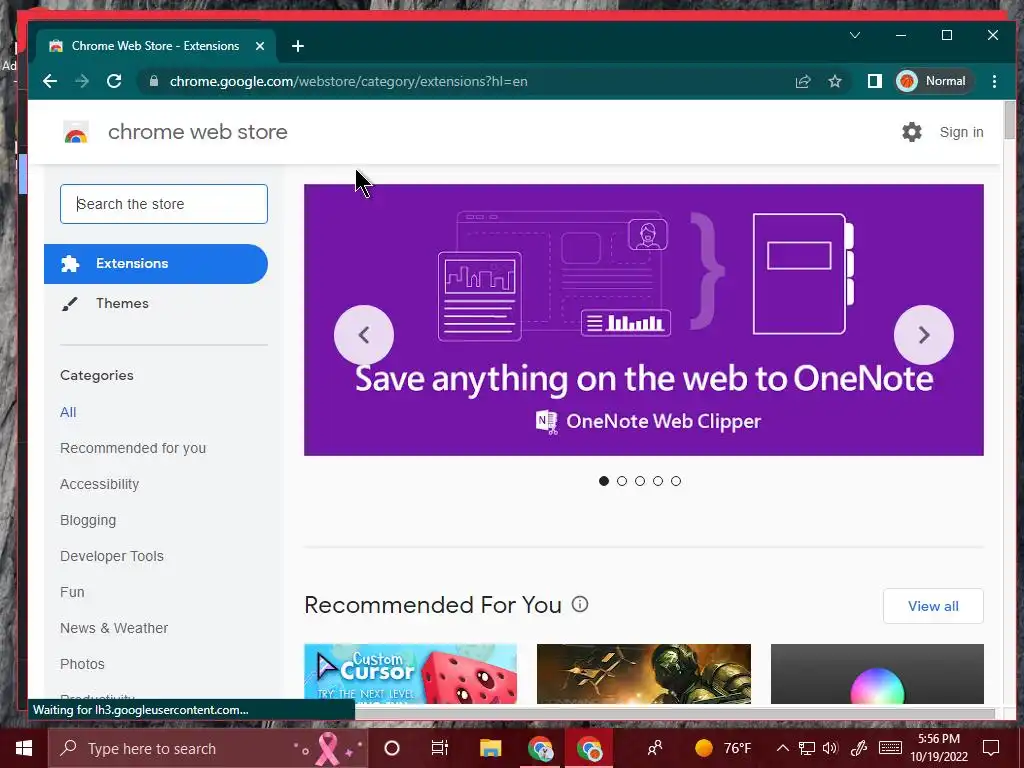Click the Recommended For You info icon

tap(579, 604)
